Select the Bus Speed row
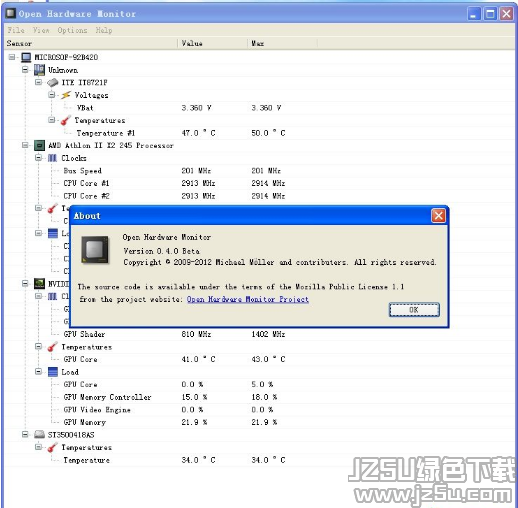This screenshot has width=518, height=508. point(260,171)
